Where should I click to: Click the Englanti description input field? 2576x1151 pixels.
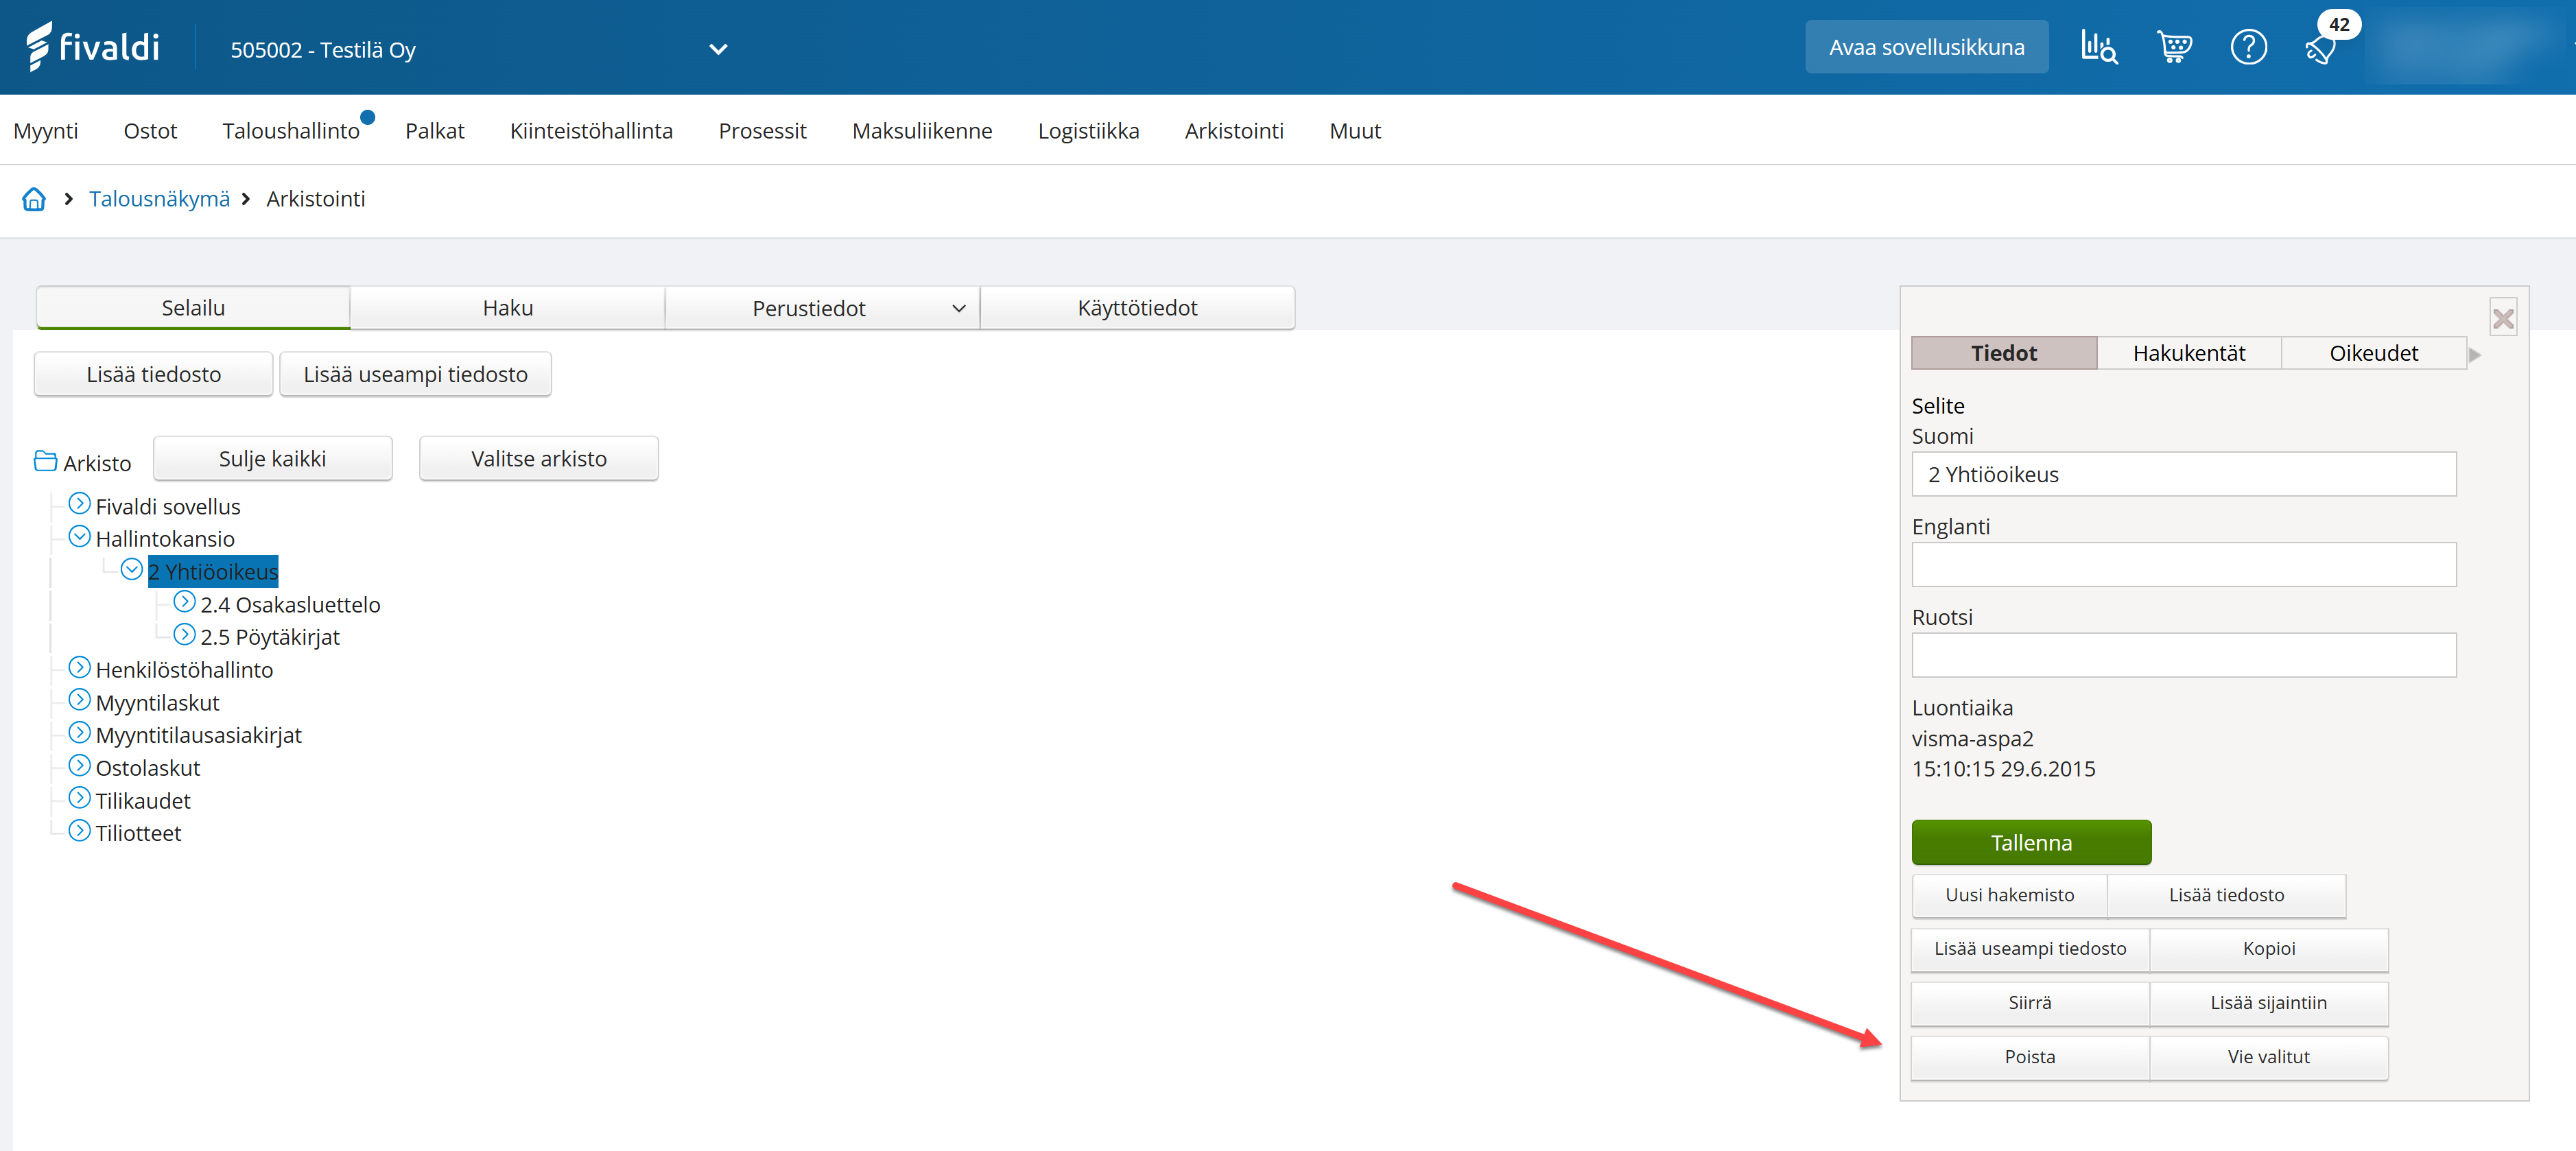pyautogui.click(x=2183, y=565)
